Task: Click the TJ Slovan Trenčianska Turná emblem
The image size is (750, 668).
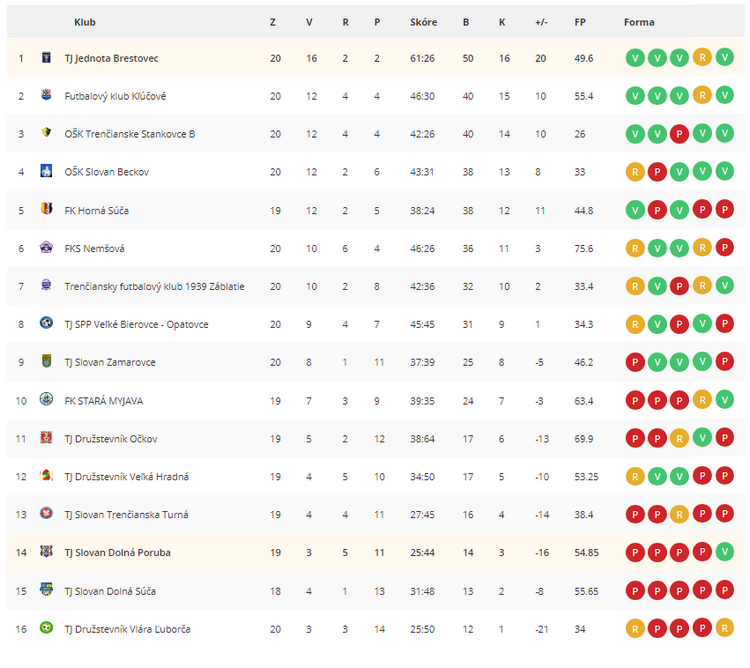Action: click(x=46, y=514)
